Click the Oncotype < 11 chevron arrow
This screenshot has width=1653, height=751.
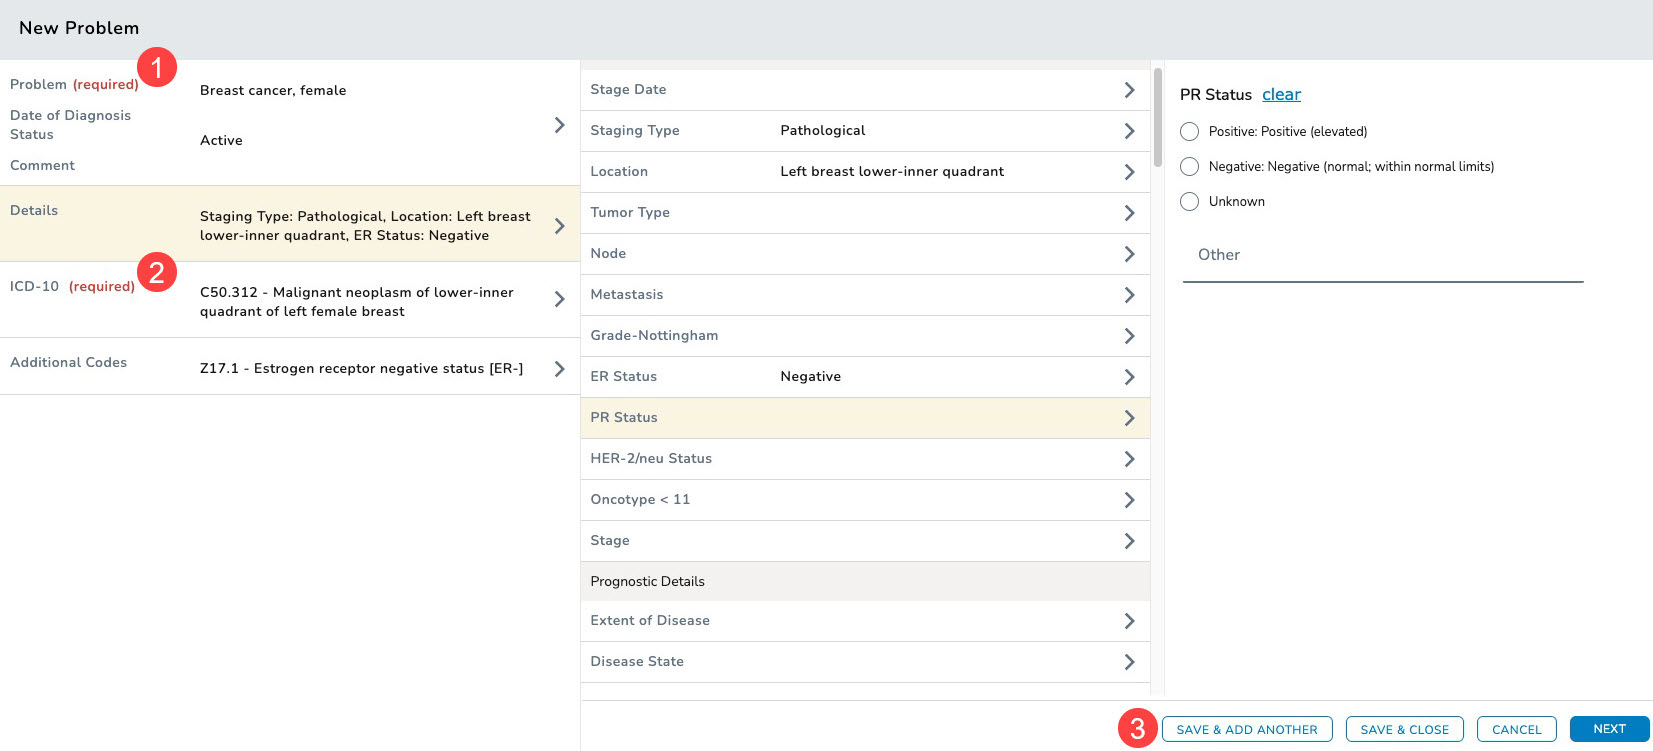coord(1129,500)
